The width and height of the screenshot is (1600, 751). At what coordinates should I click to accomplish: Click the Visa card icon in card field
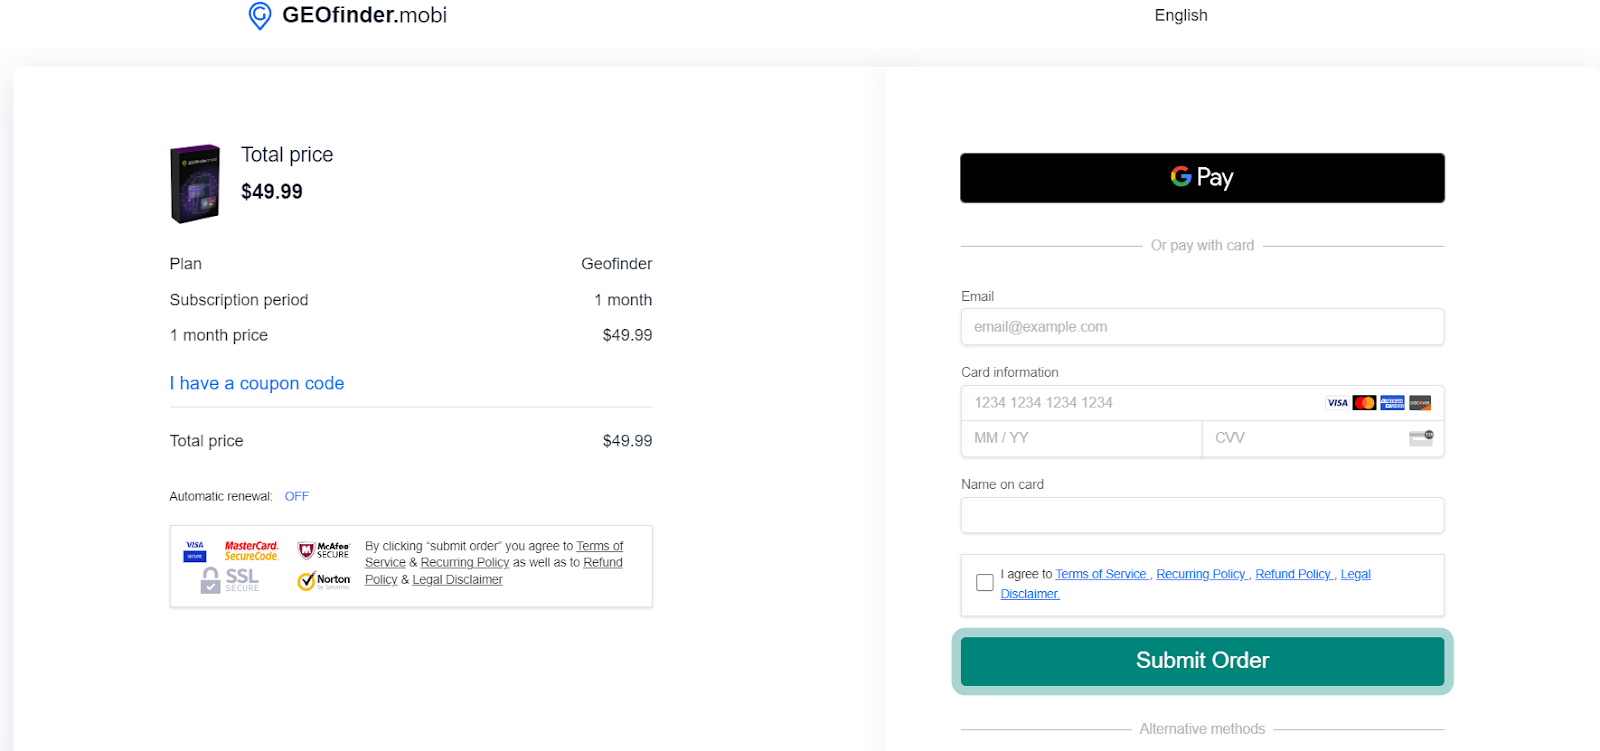[x=1337, y=403]
